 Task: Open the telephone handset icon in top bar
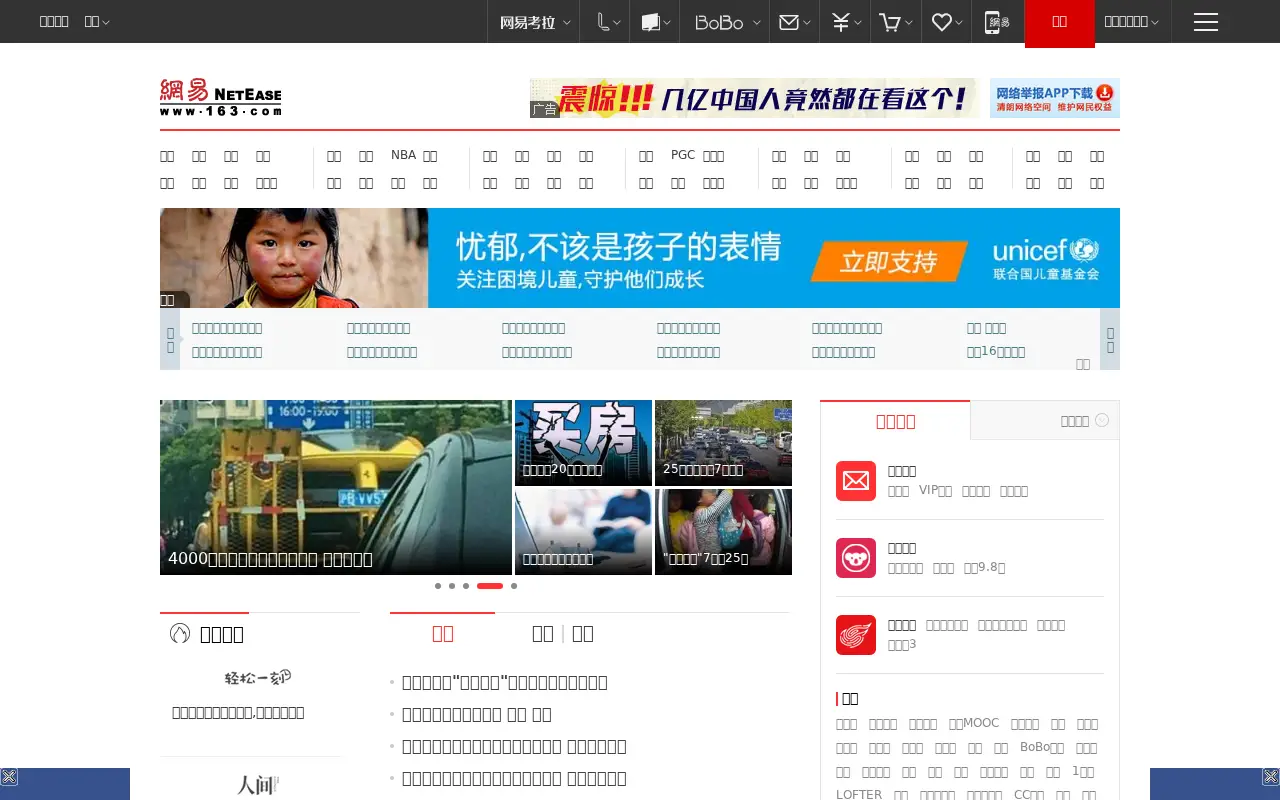pyautogui.click(x=603, y=22)
